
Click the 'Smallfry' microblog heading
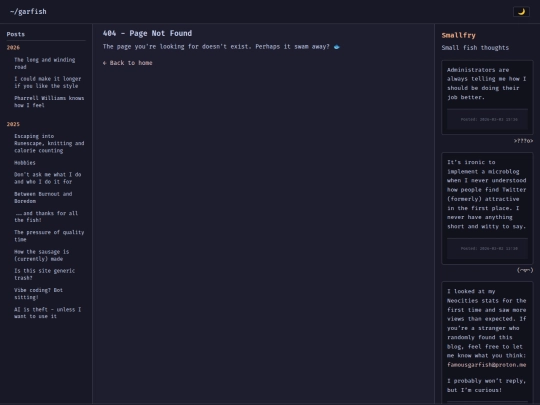point(458,35)
